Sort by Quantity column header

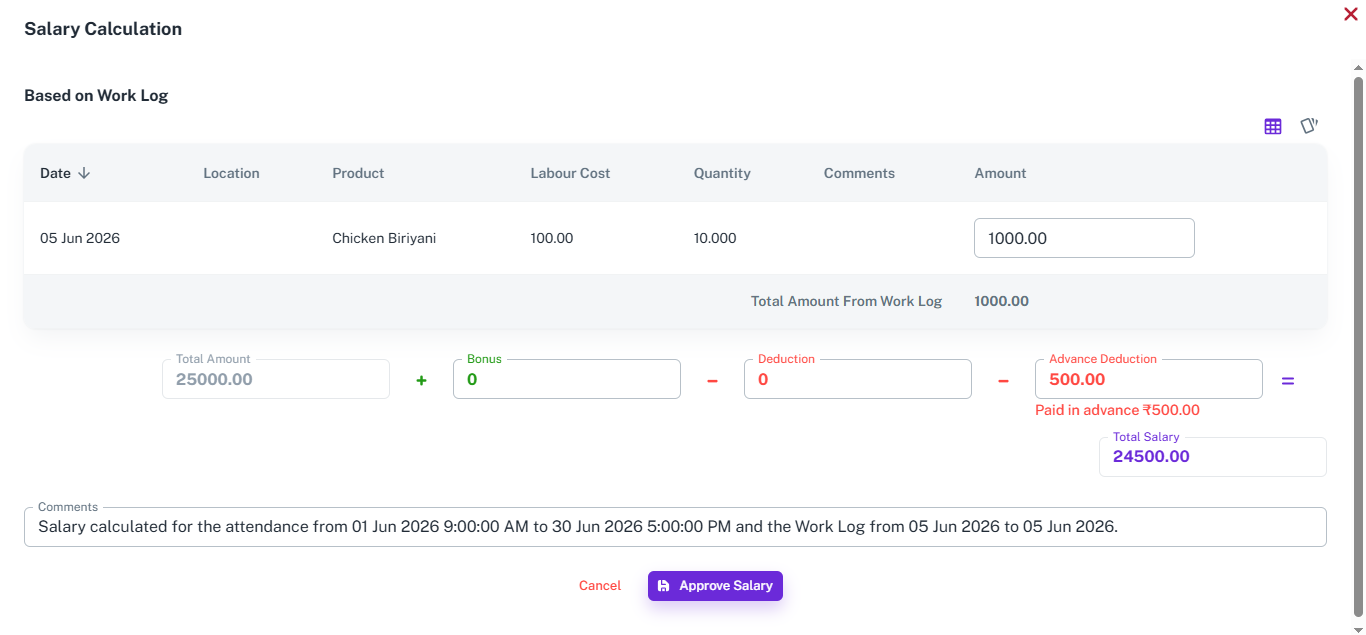click(x=722, y=173)
